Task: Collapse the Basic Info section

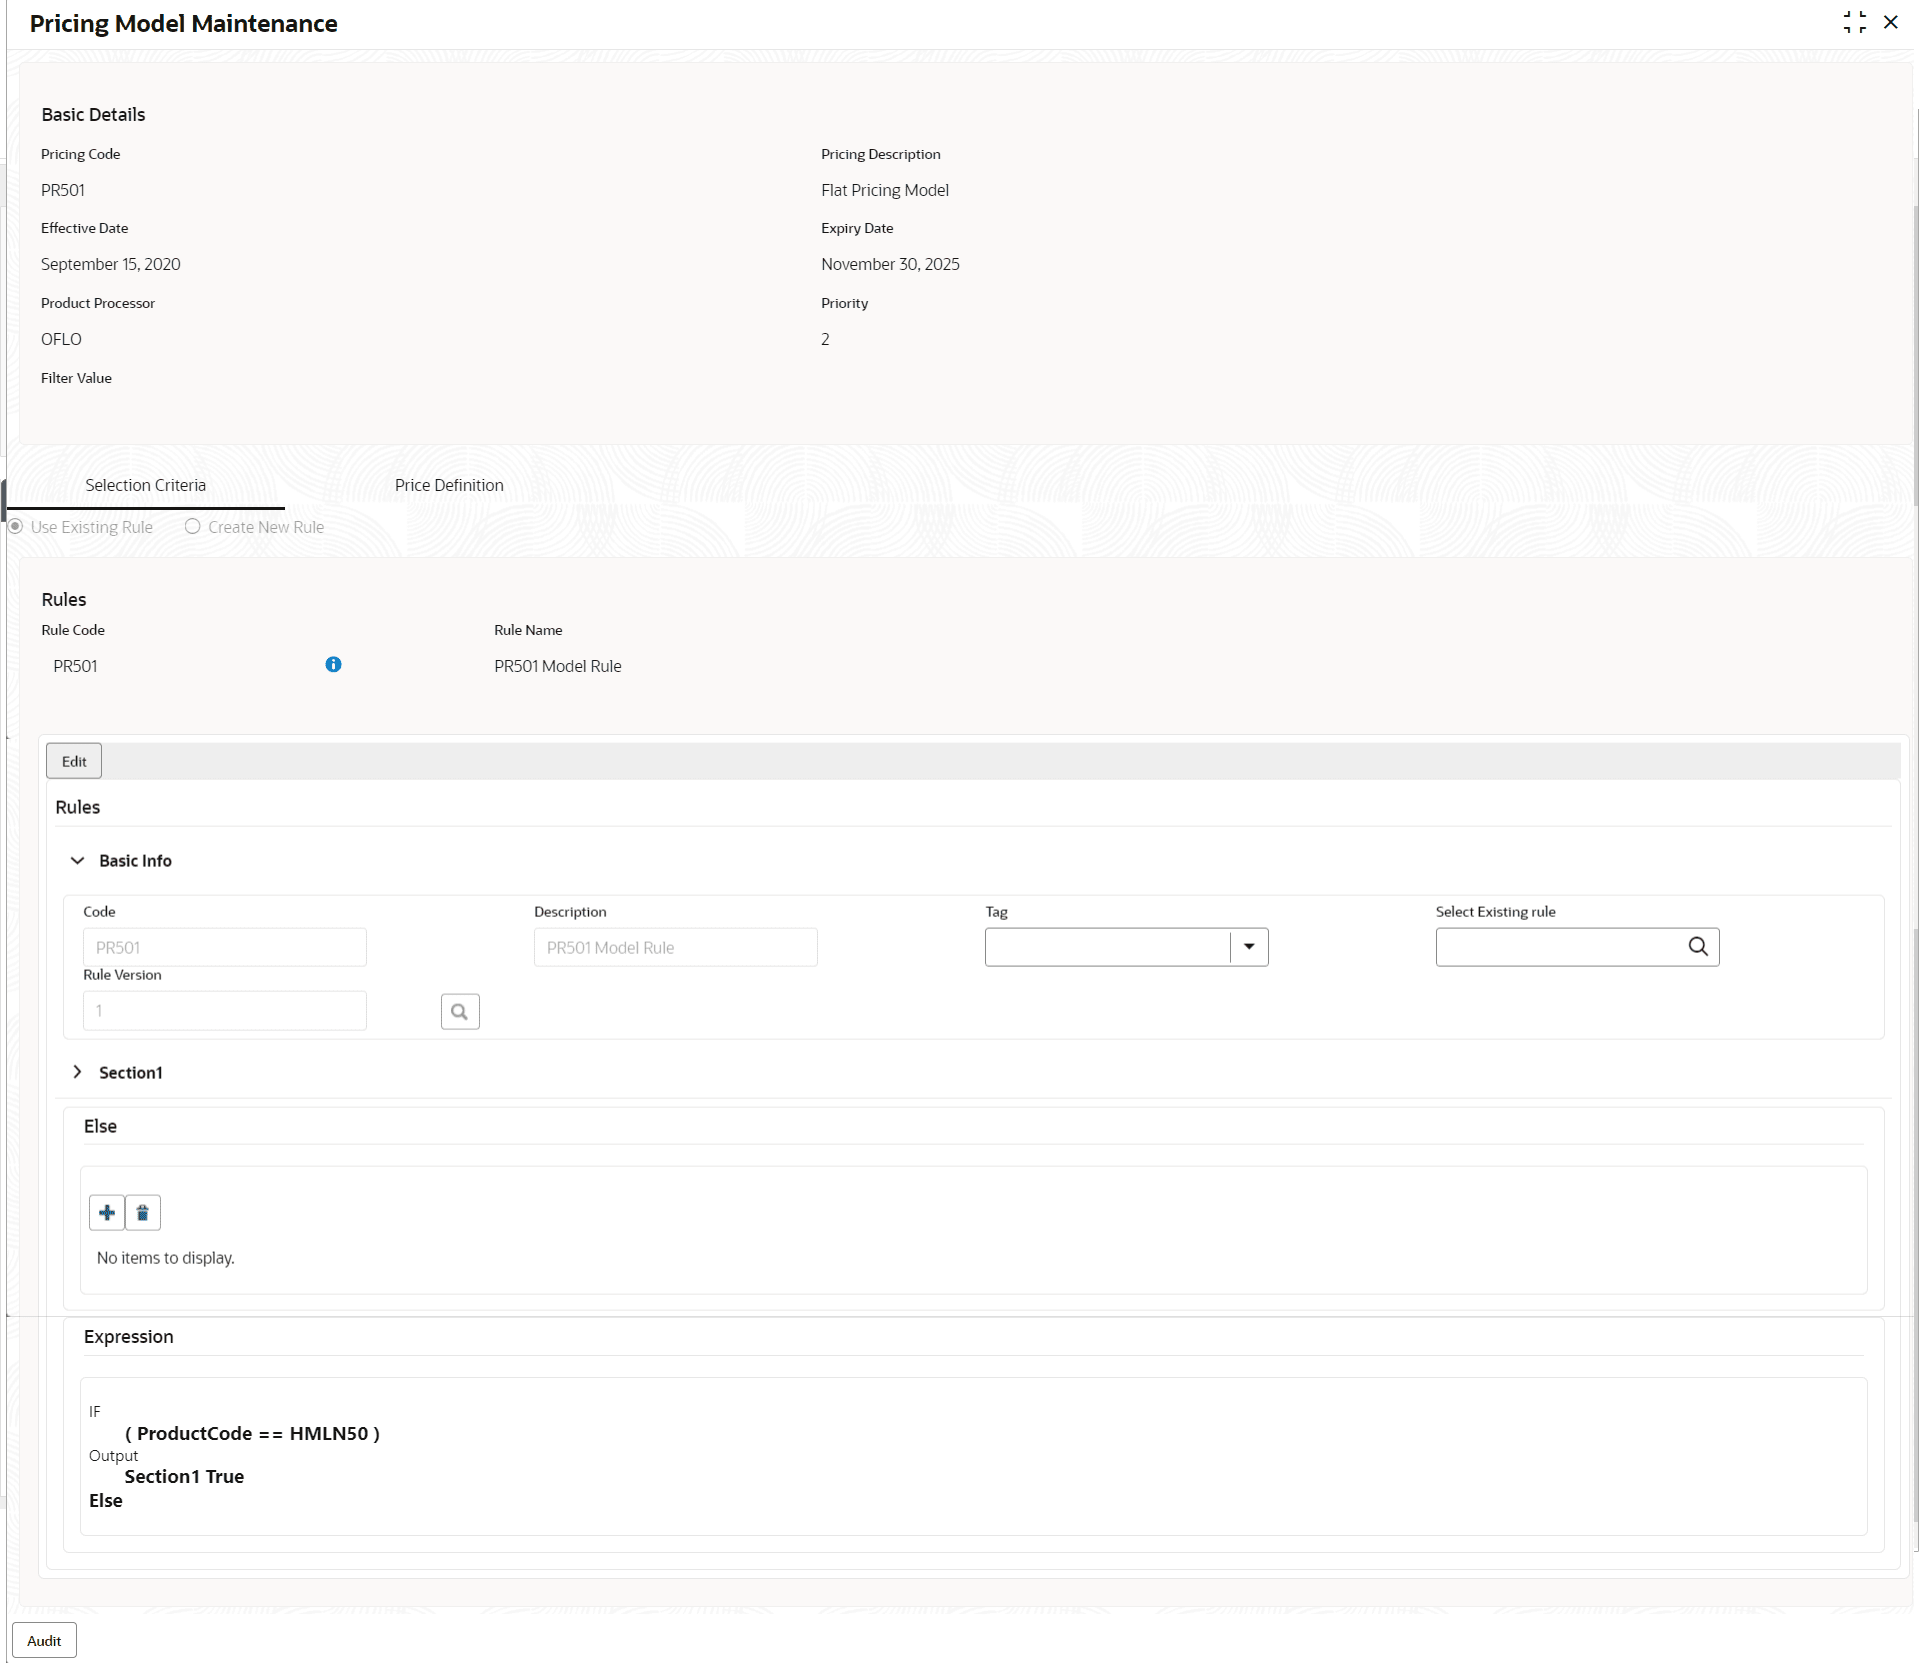Action: pos(77,860)
